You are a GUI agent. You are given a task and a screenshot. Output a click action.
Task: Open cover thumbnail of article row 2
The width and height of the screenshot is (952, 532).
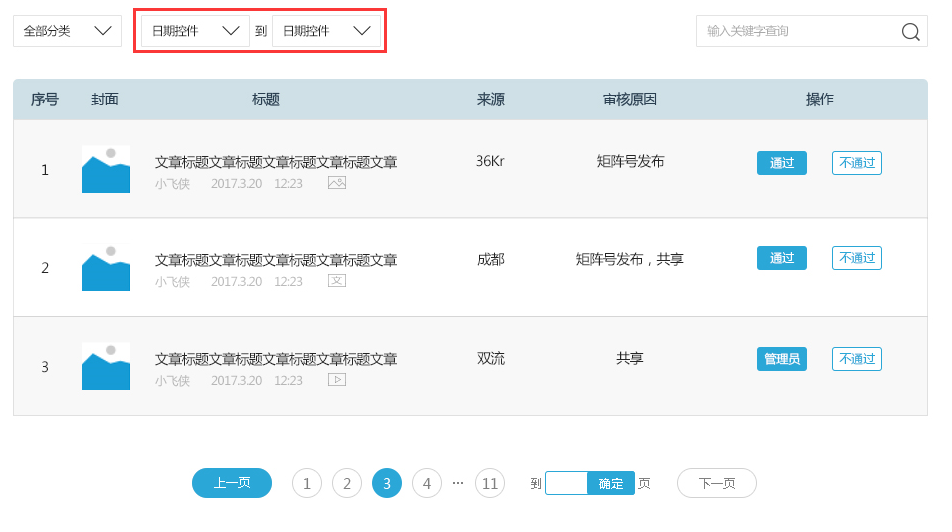click(x=106, y=268)
